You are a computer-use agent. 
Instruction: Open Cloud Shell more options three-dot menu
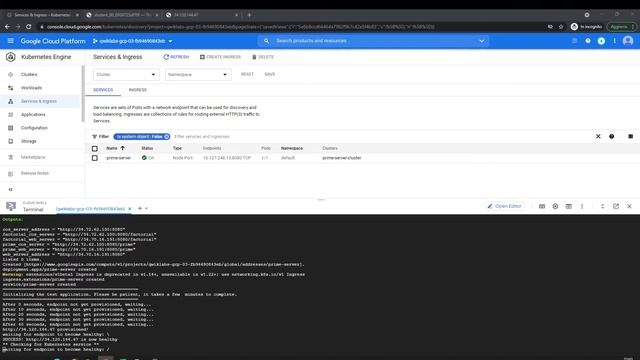(582, 207)
